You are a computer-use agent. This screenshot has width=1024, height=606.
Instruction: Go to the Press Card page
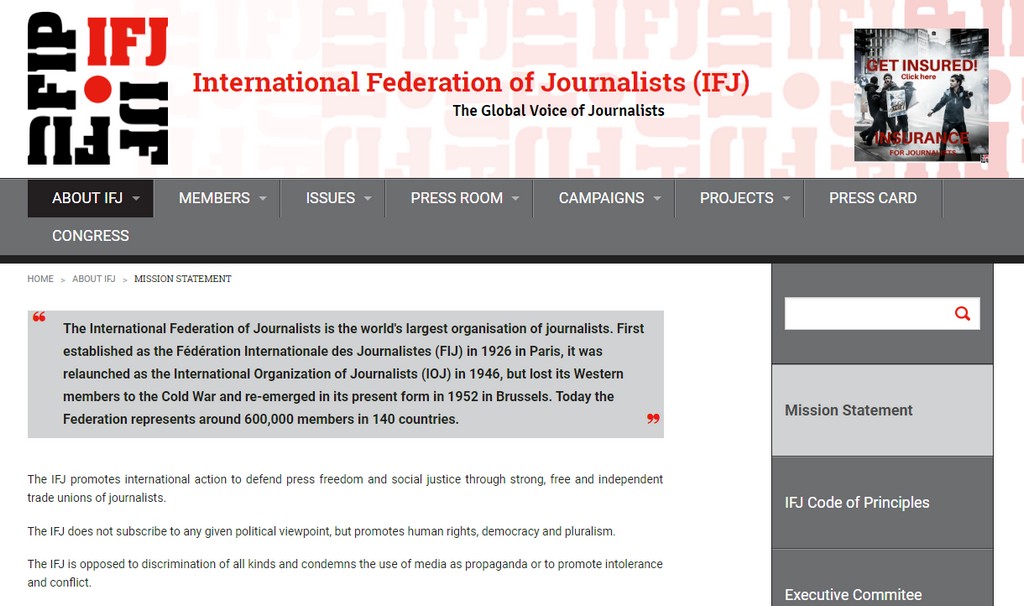(873, 198)
